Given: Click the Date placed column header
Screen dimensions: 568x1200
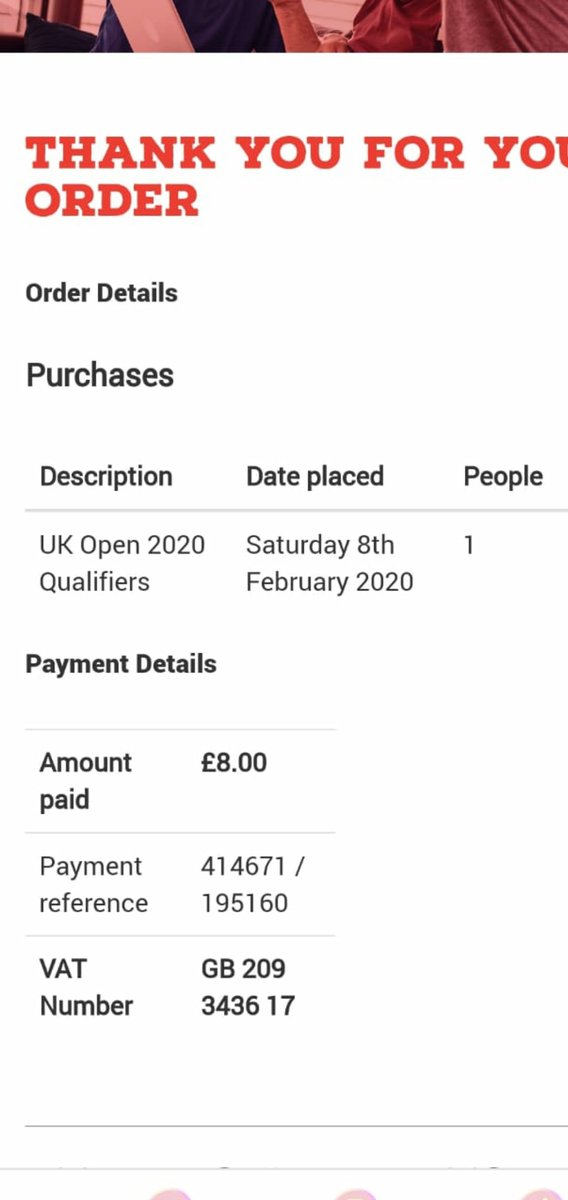Looking at the screenshot, I should coord(315,476).
